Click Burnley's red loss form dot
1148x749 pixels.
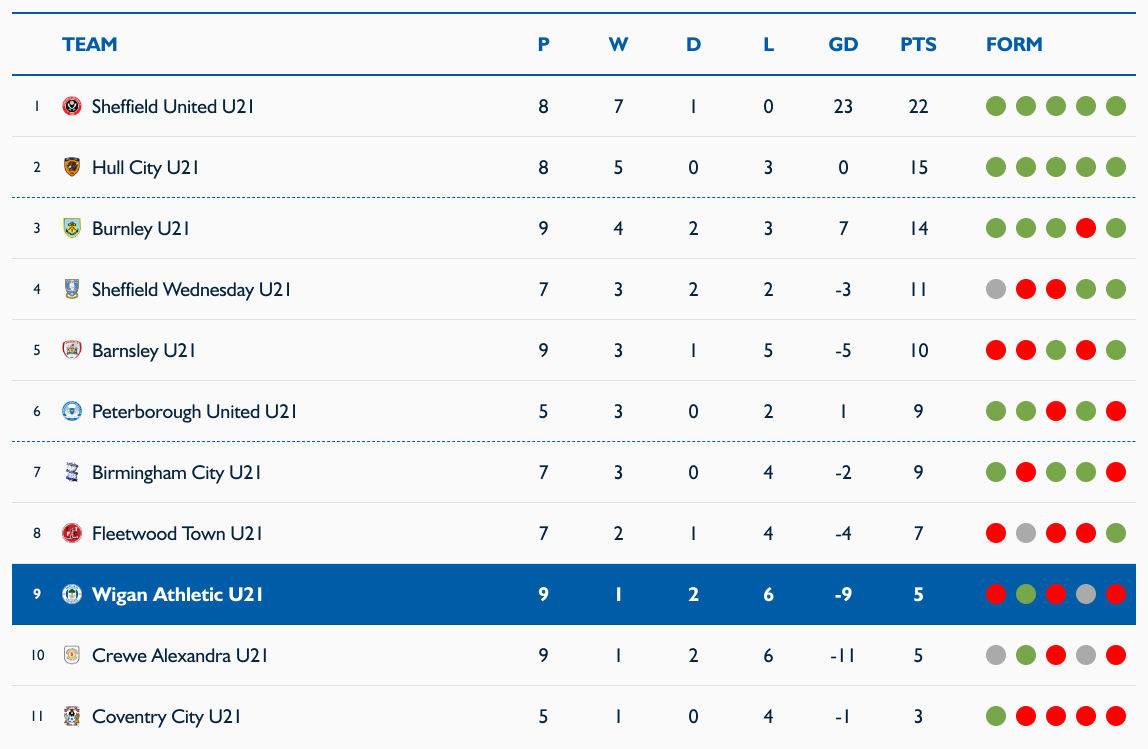tap(1086, 228)
